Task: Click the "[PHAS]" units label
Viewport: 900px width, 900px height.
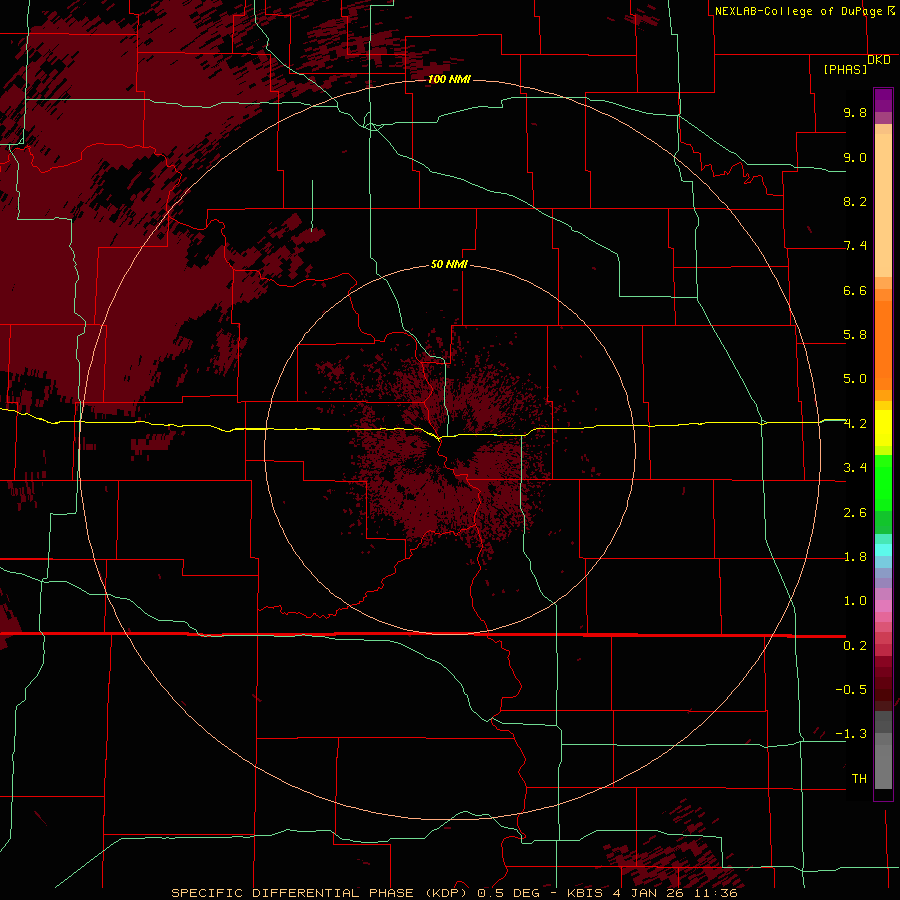Action: pos(845,70)
